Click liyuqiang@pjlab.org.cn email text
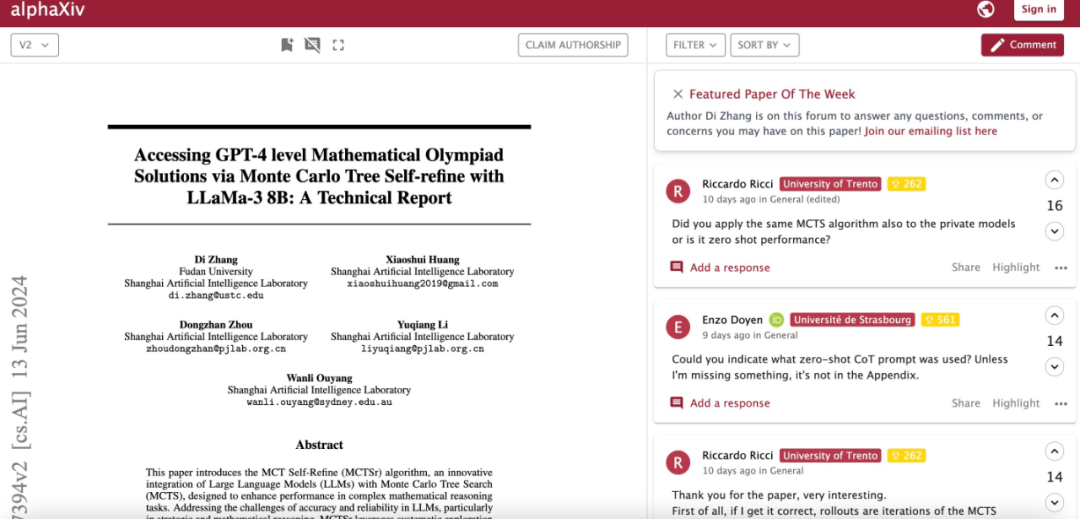Image resolution: width=1080 pixels, height=519 pixels. [x=422, y=348]
